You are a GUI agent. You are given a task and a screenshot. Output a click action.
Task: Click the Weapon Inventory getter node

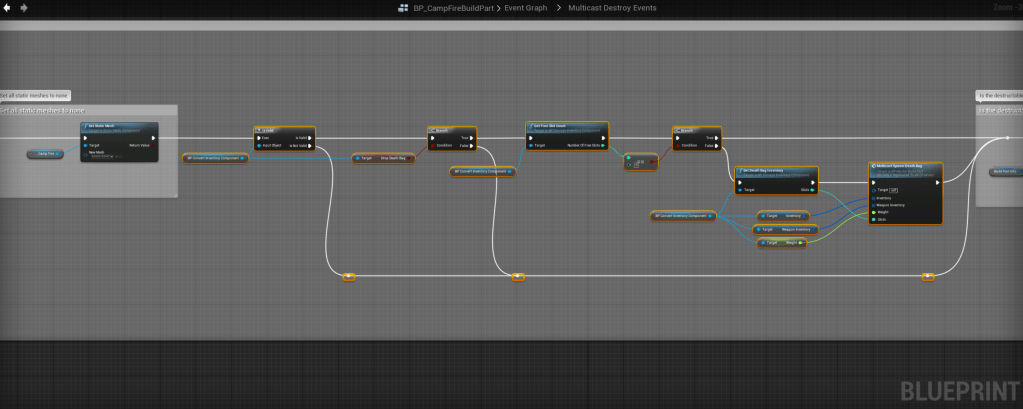click(785, 229)
